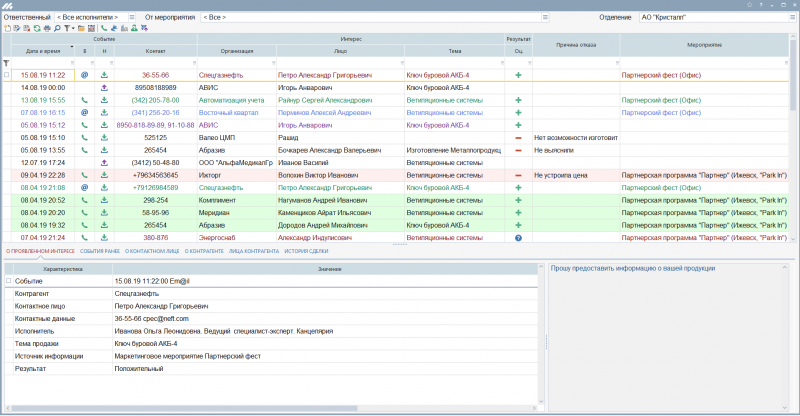This screenshot has height=416, width=800.
Task: Open the Ответственный list picker button
Action: 132,17
